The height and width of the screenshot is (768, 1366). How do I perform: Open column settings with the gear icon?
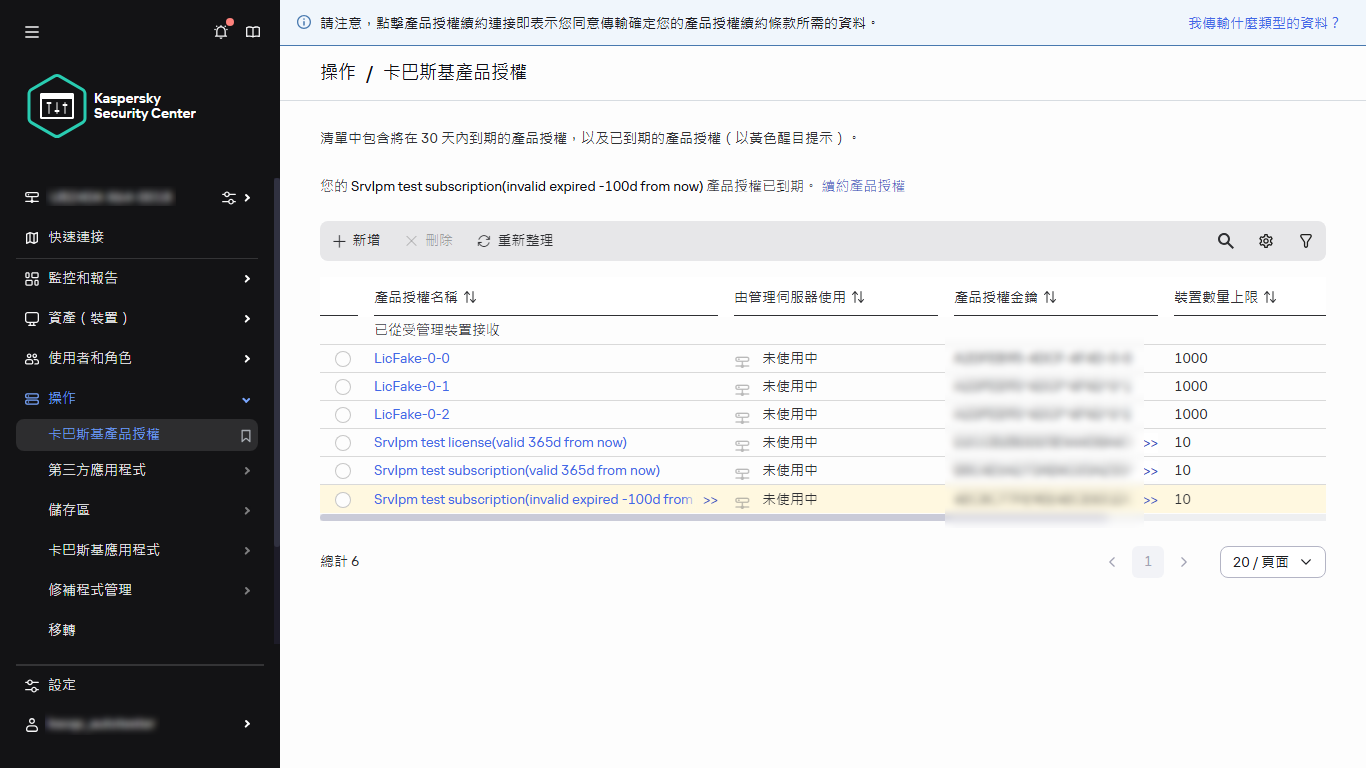point(1265,241)
